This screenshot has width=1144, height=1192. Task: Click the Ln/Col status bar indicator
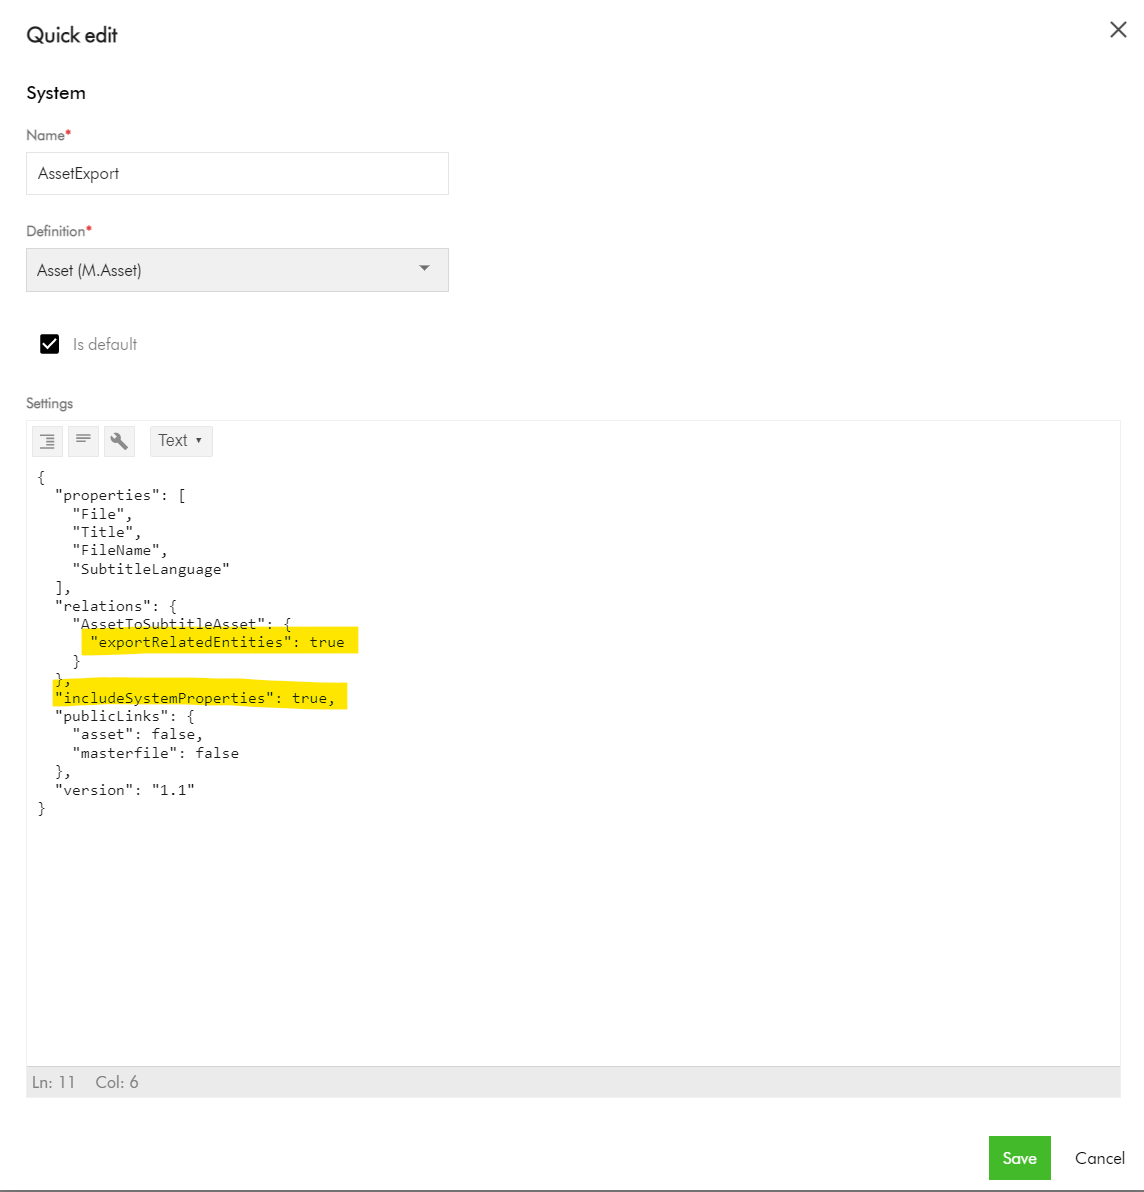click(85, 1082)
